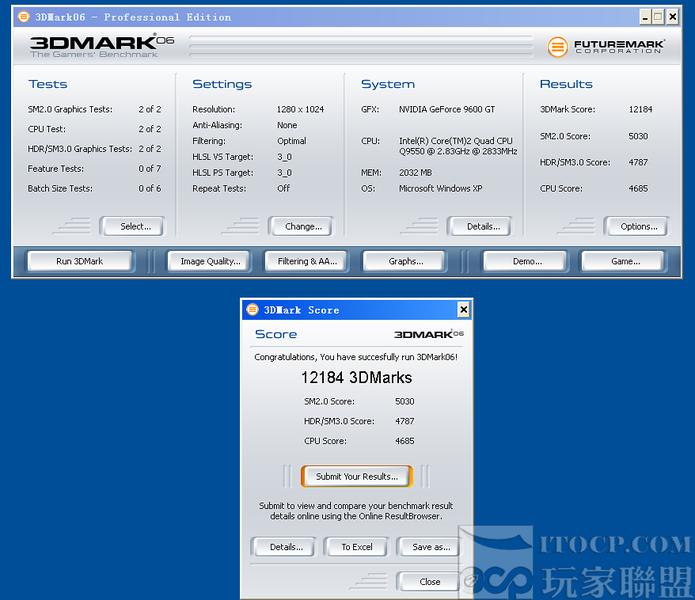Click the Results section heading

coord(566,84)
